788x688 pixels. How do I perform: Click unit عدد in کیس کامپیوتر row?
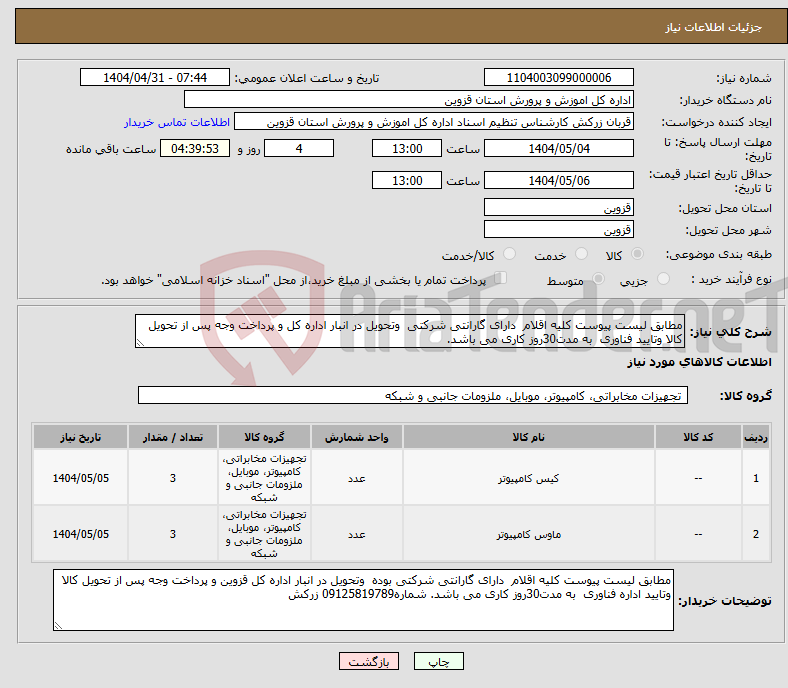click(356, 478)
